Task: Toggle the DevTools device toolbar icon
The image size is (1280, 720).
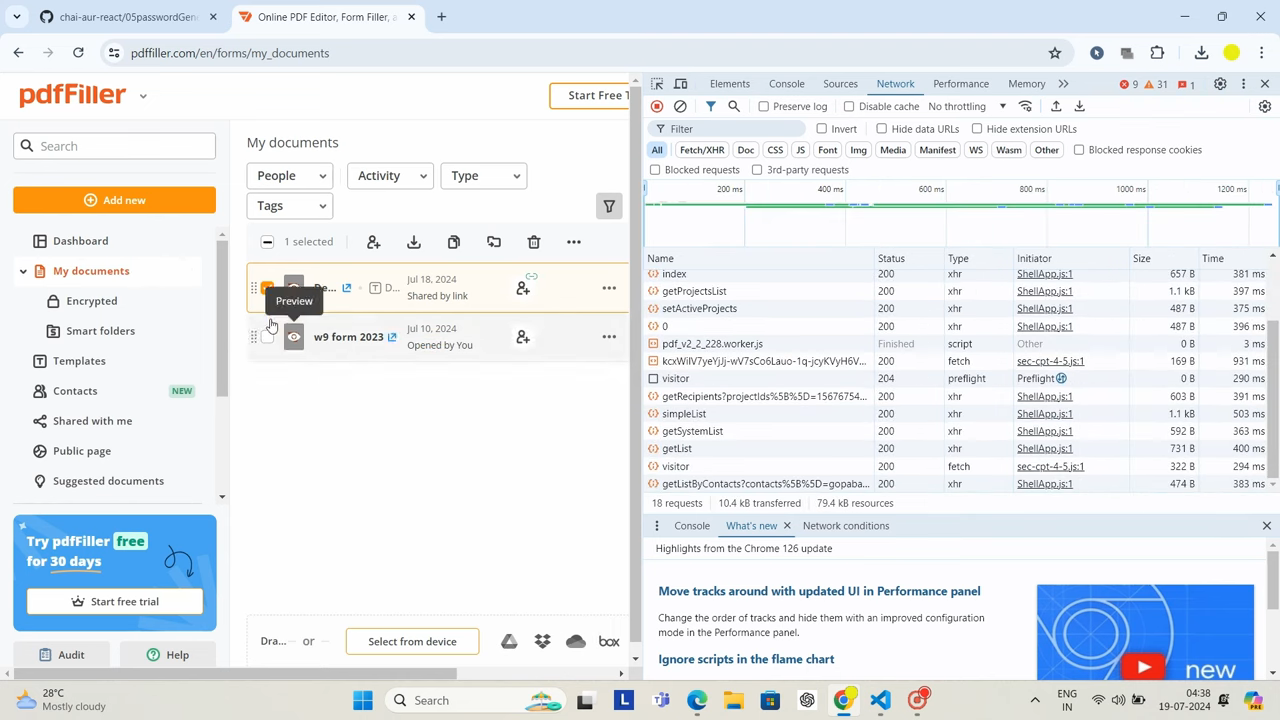Action: pos(681,84)
